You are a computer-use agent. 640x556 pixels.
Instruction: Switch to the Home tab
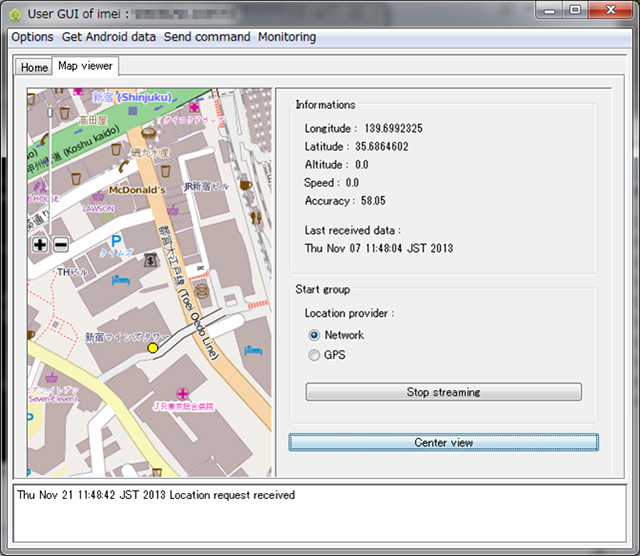coord(34,67)
